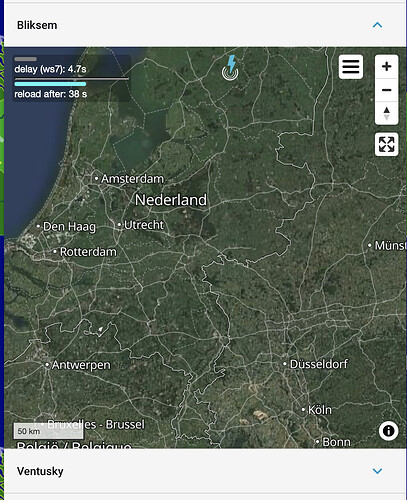Click the cyan reload progress bar

point(50,84)
